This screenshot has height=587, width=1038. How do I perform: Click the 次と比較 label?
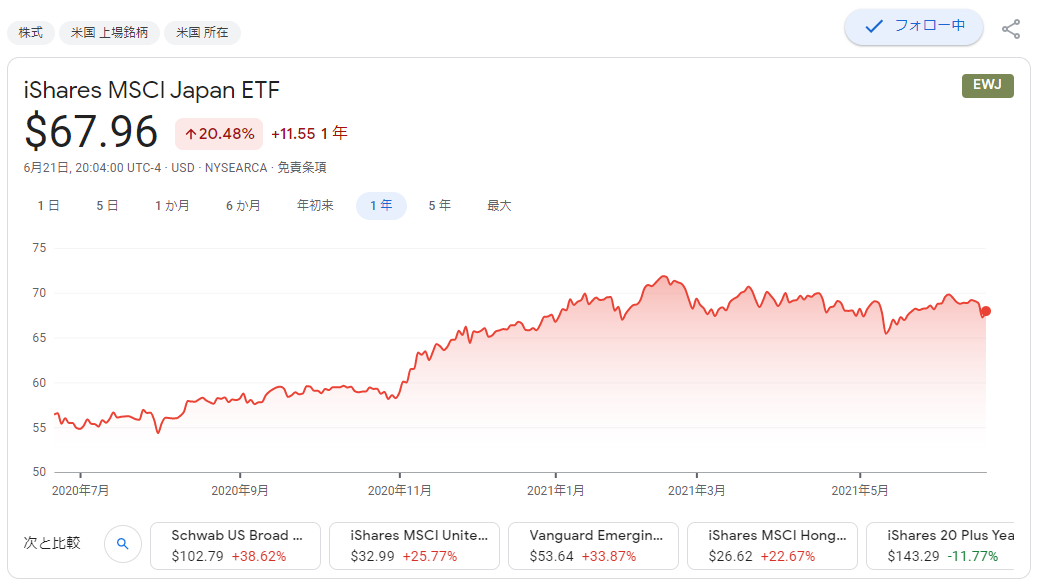[52, 543]
